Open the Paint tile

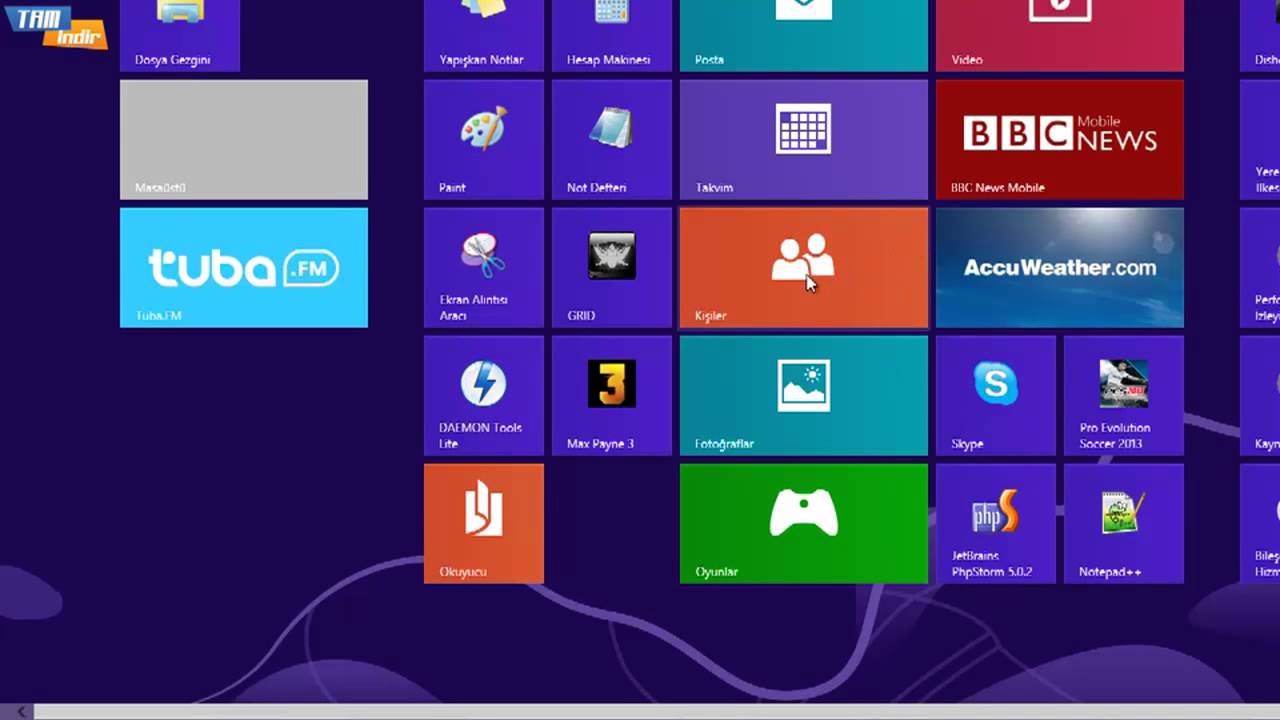[x=483, y=139]
